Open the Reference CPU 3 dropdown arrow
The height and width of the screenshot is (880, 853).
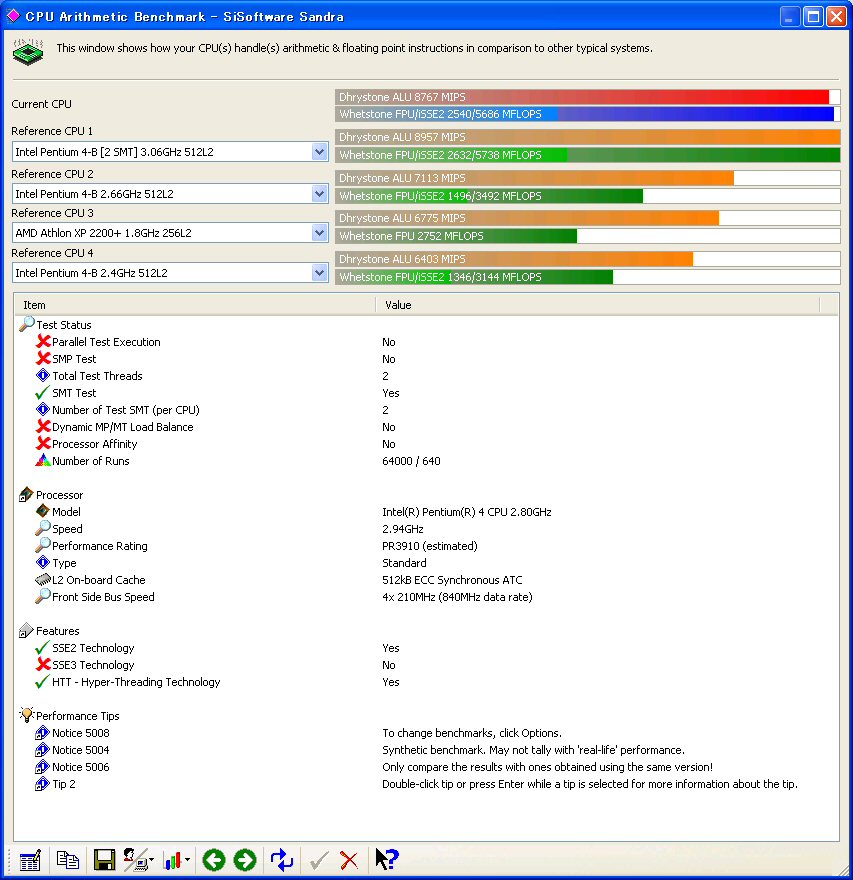[x=319, y=232]
